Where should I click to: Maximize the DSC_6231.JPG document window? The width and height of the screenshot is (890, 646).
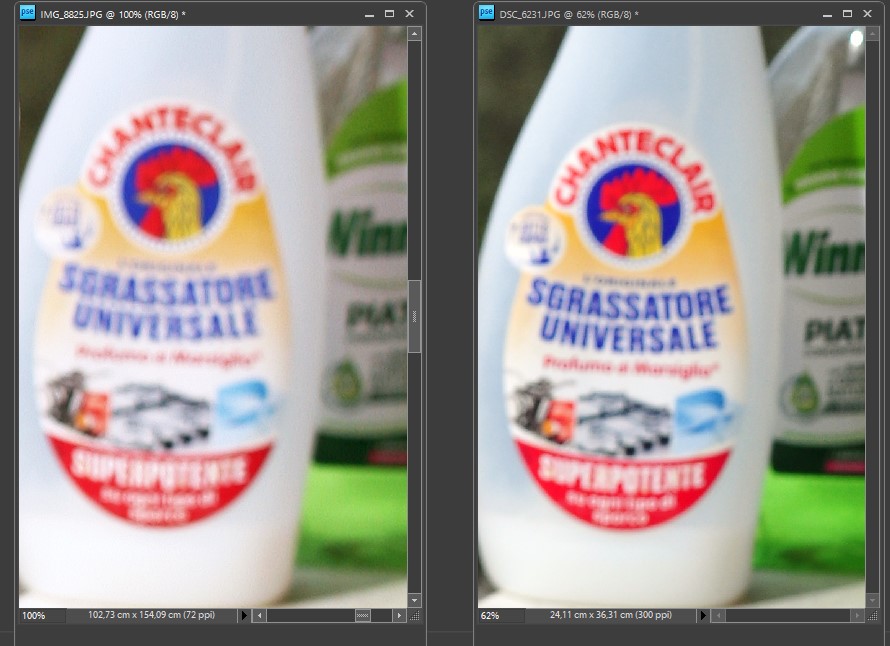pyautogui.click(x=847, y=14)
